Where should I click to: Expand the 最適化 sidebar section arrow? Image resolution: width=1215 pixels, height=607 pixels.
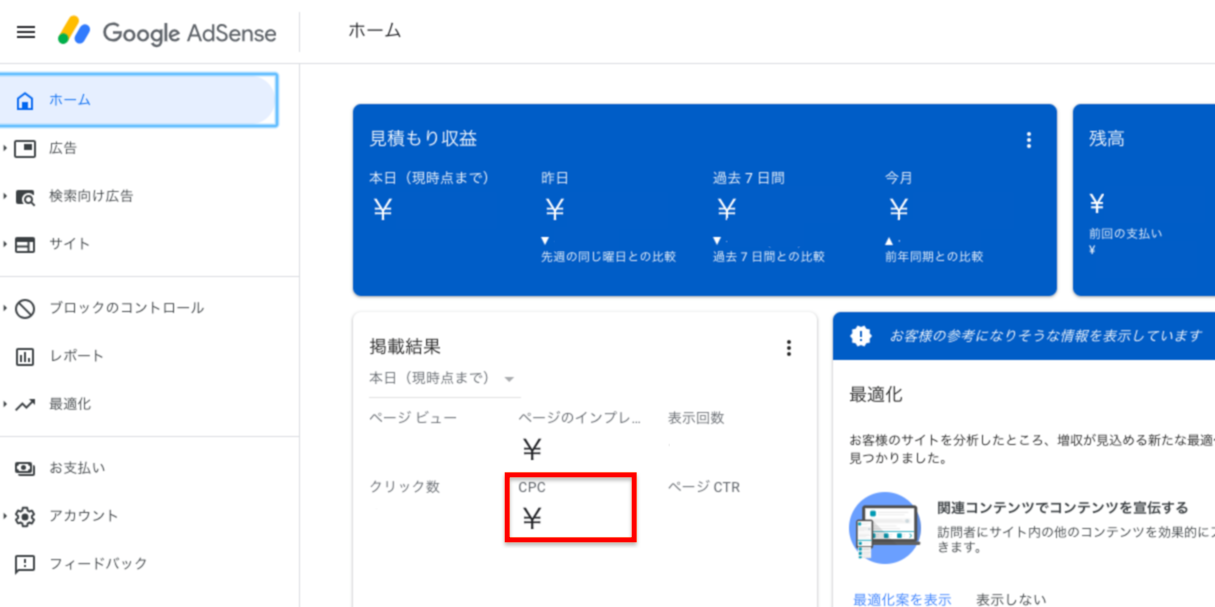tap(5, 404)
